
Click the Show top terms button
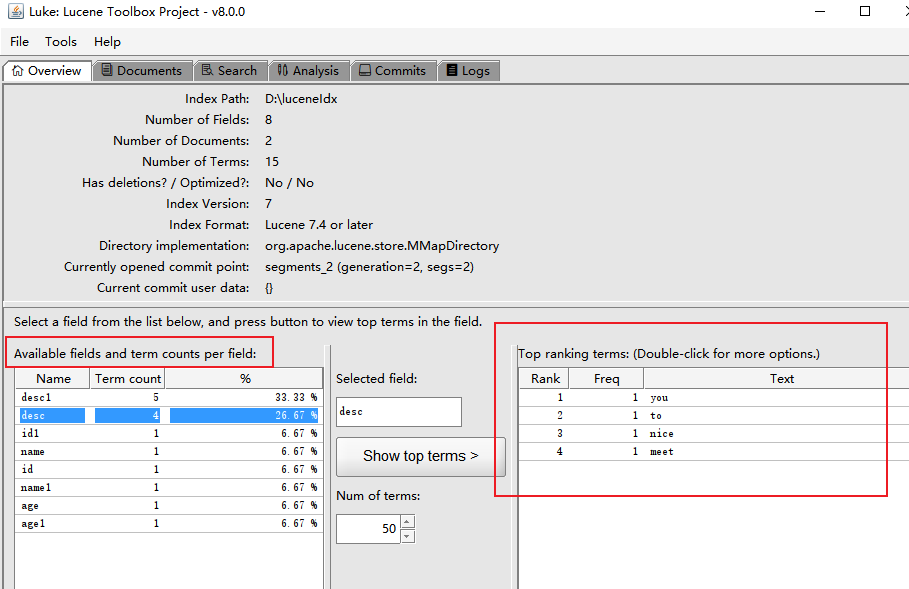(421, 456)
